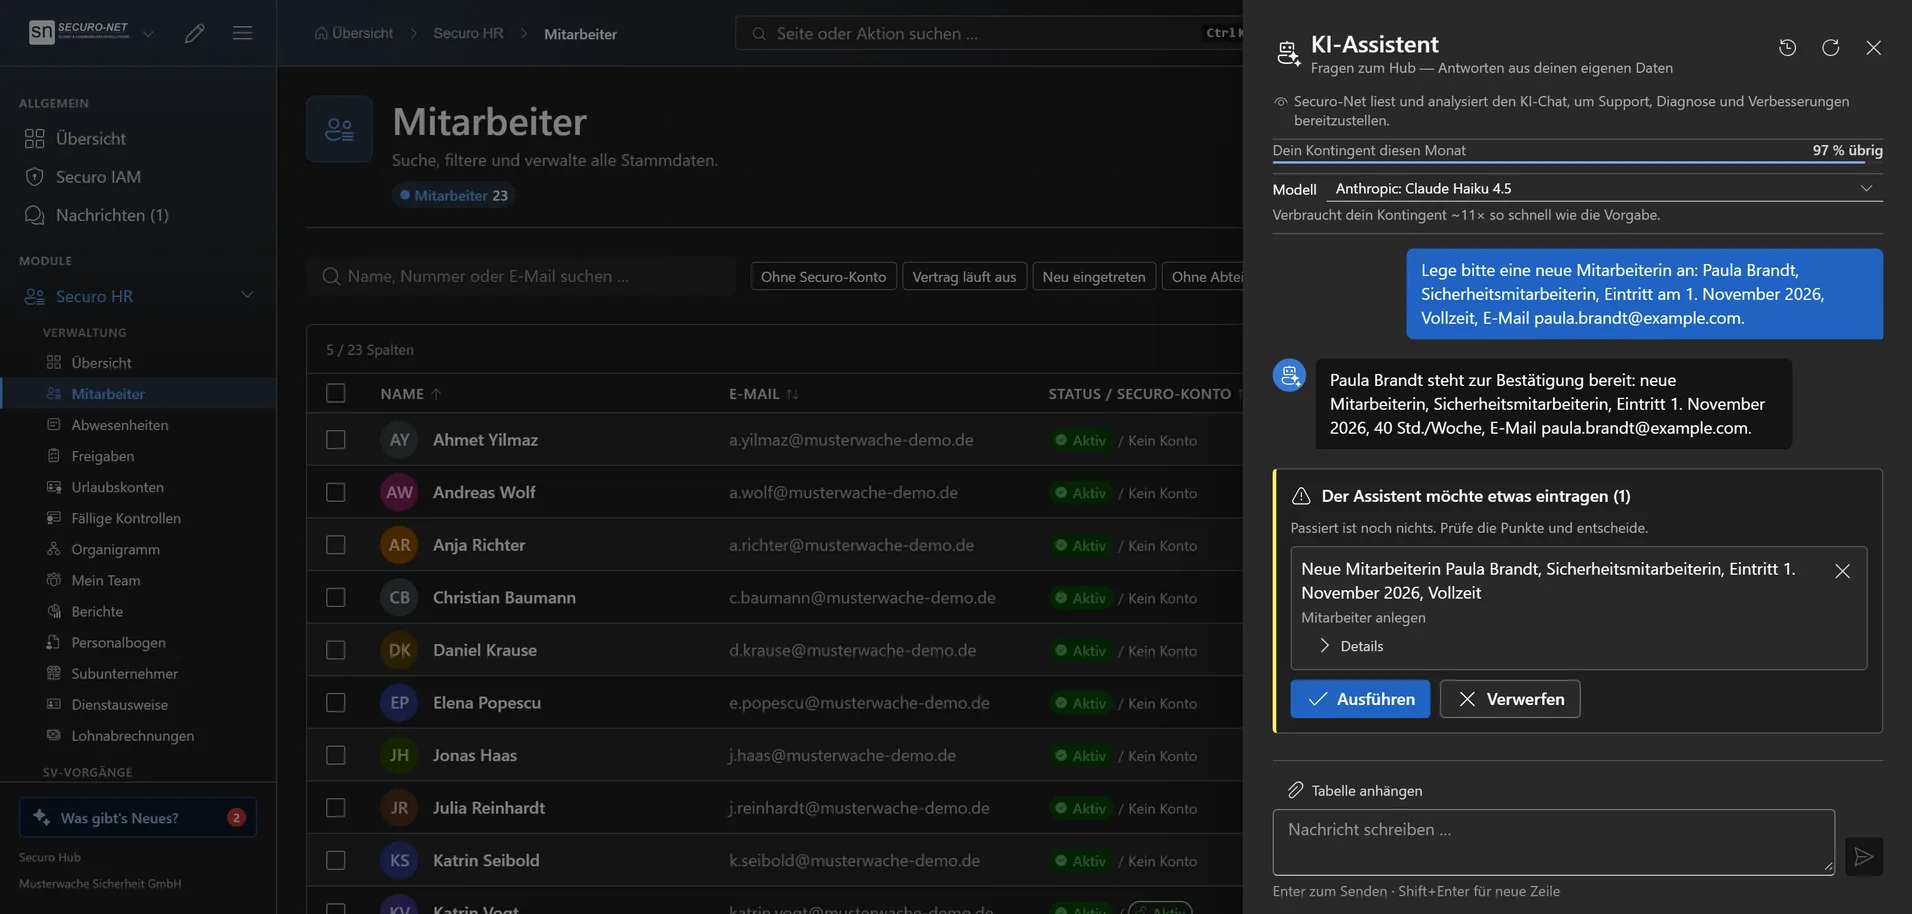Remove the proposed Paula Brandt entry with X
Viewport: 1912px width, 914px height.
click(1842, 571)
